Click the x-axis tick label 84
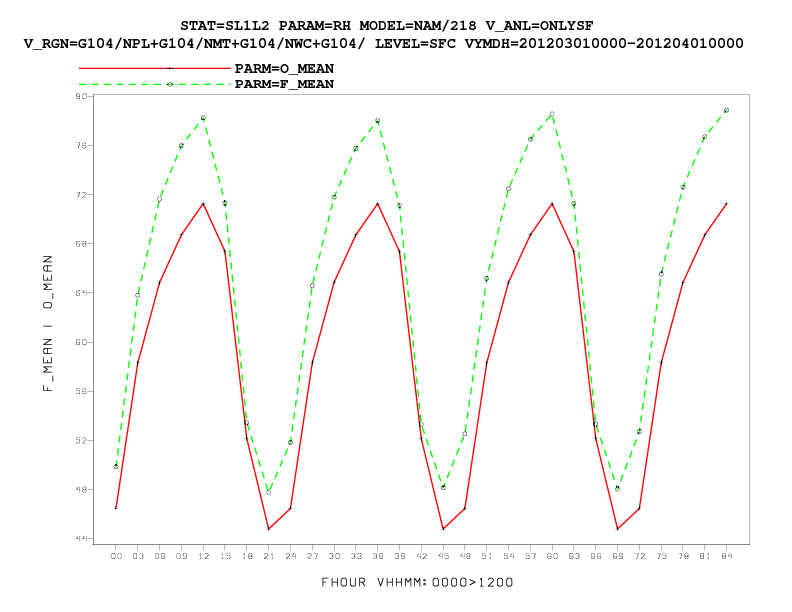This screenshot has height=612, width=792. coord(726,556)
